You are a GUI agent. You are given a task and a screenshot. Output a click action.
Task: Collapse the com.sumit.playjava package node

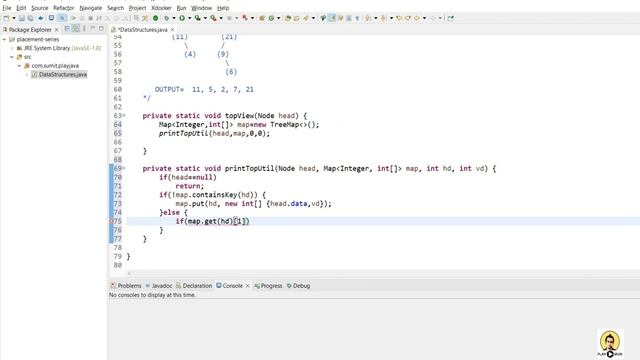click(19, 66)
